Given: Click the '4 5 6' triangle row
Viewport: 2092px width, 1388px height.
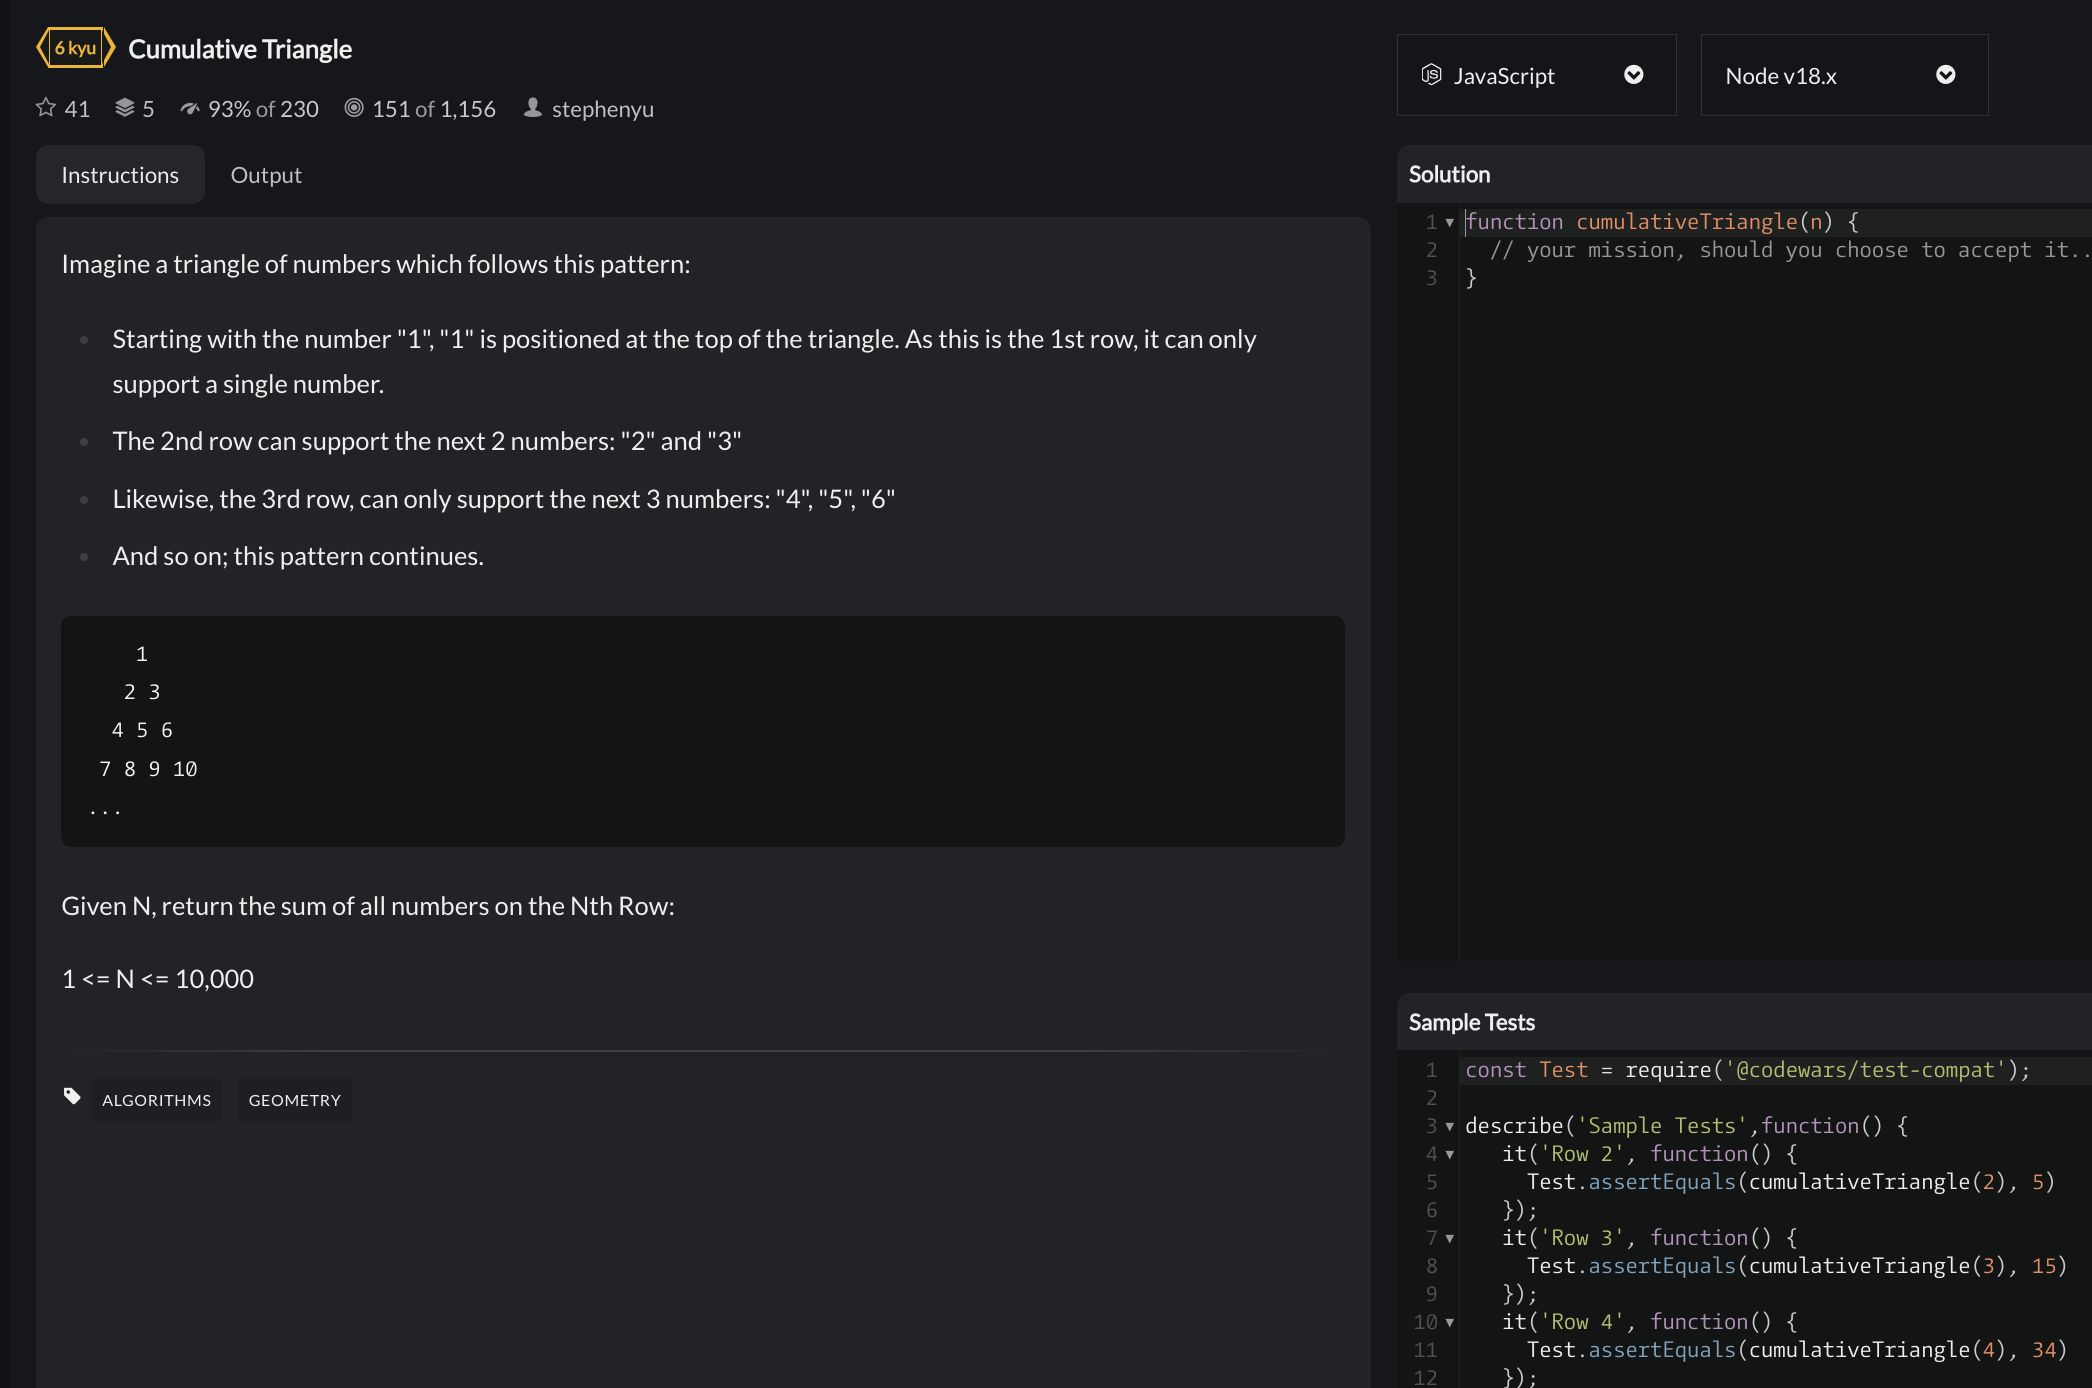Looking at the screenshot, I should 142,731.
